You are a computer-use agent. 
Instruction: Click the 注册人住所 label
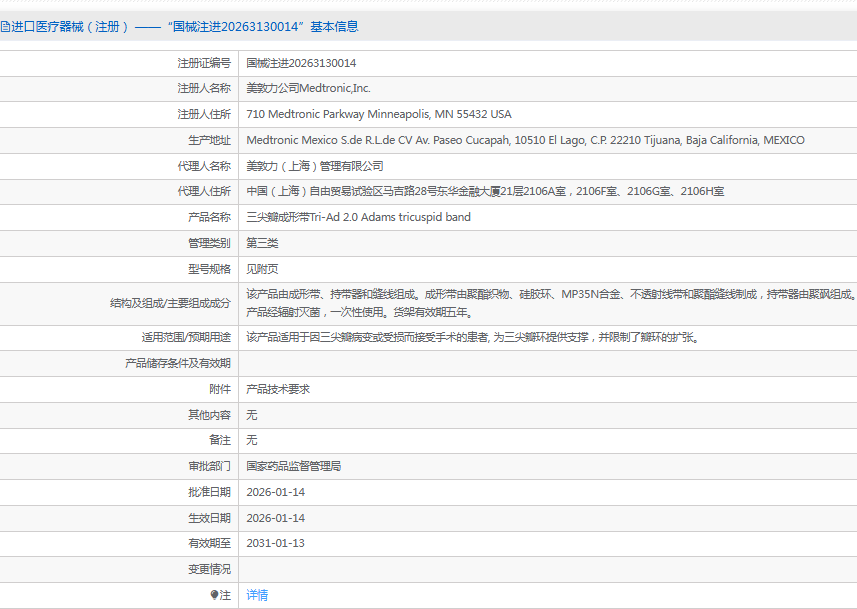tap(204, 114)
